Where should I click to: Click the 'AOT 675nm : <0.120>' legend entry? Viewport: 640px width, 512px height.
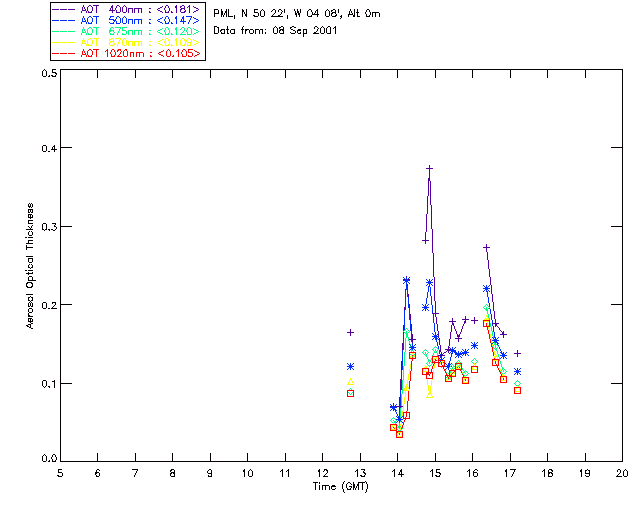(x=127, y=31)
